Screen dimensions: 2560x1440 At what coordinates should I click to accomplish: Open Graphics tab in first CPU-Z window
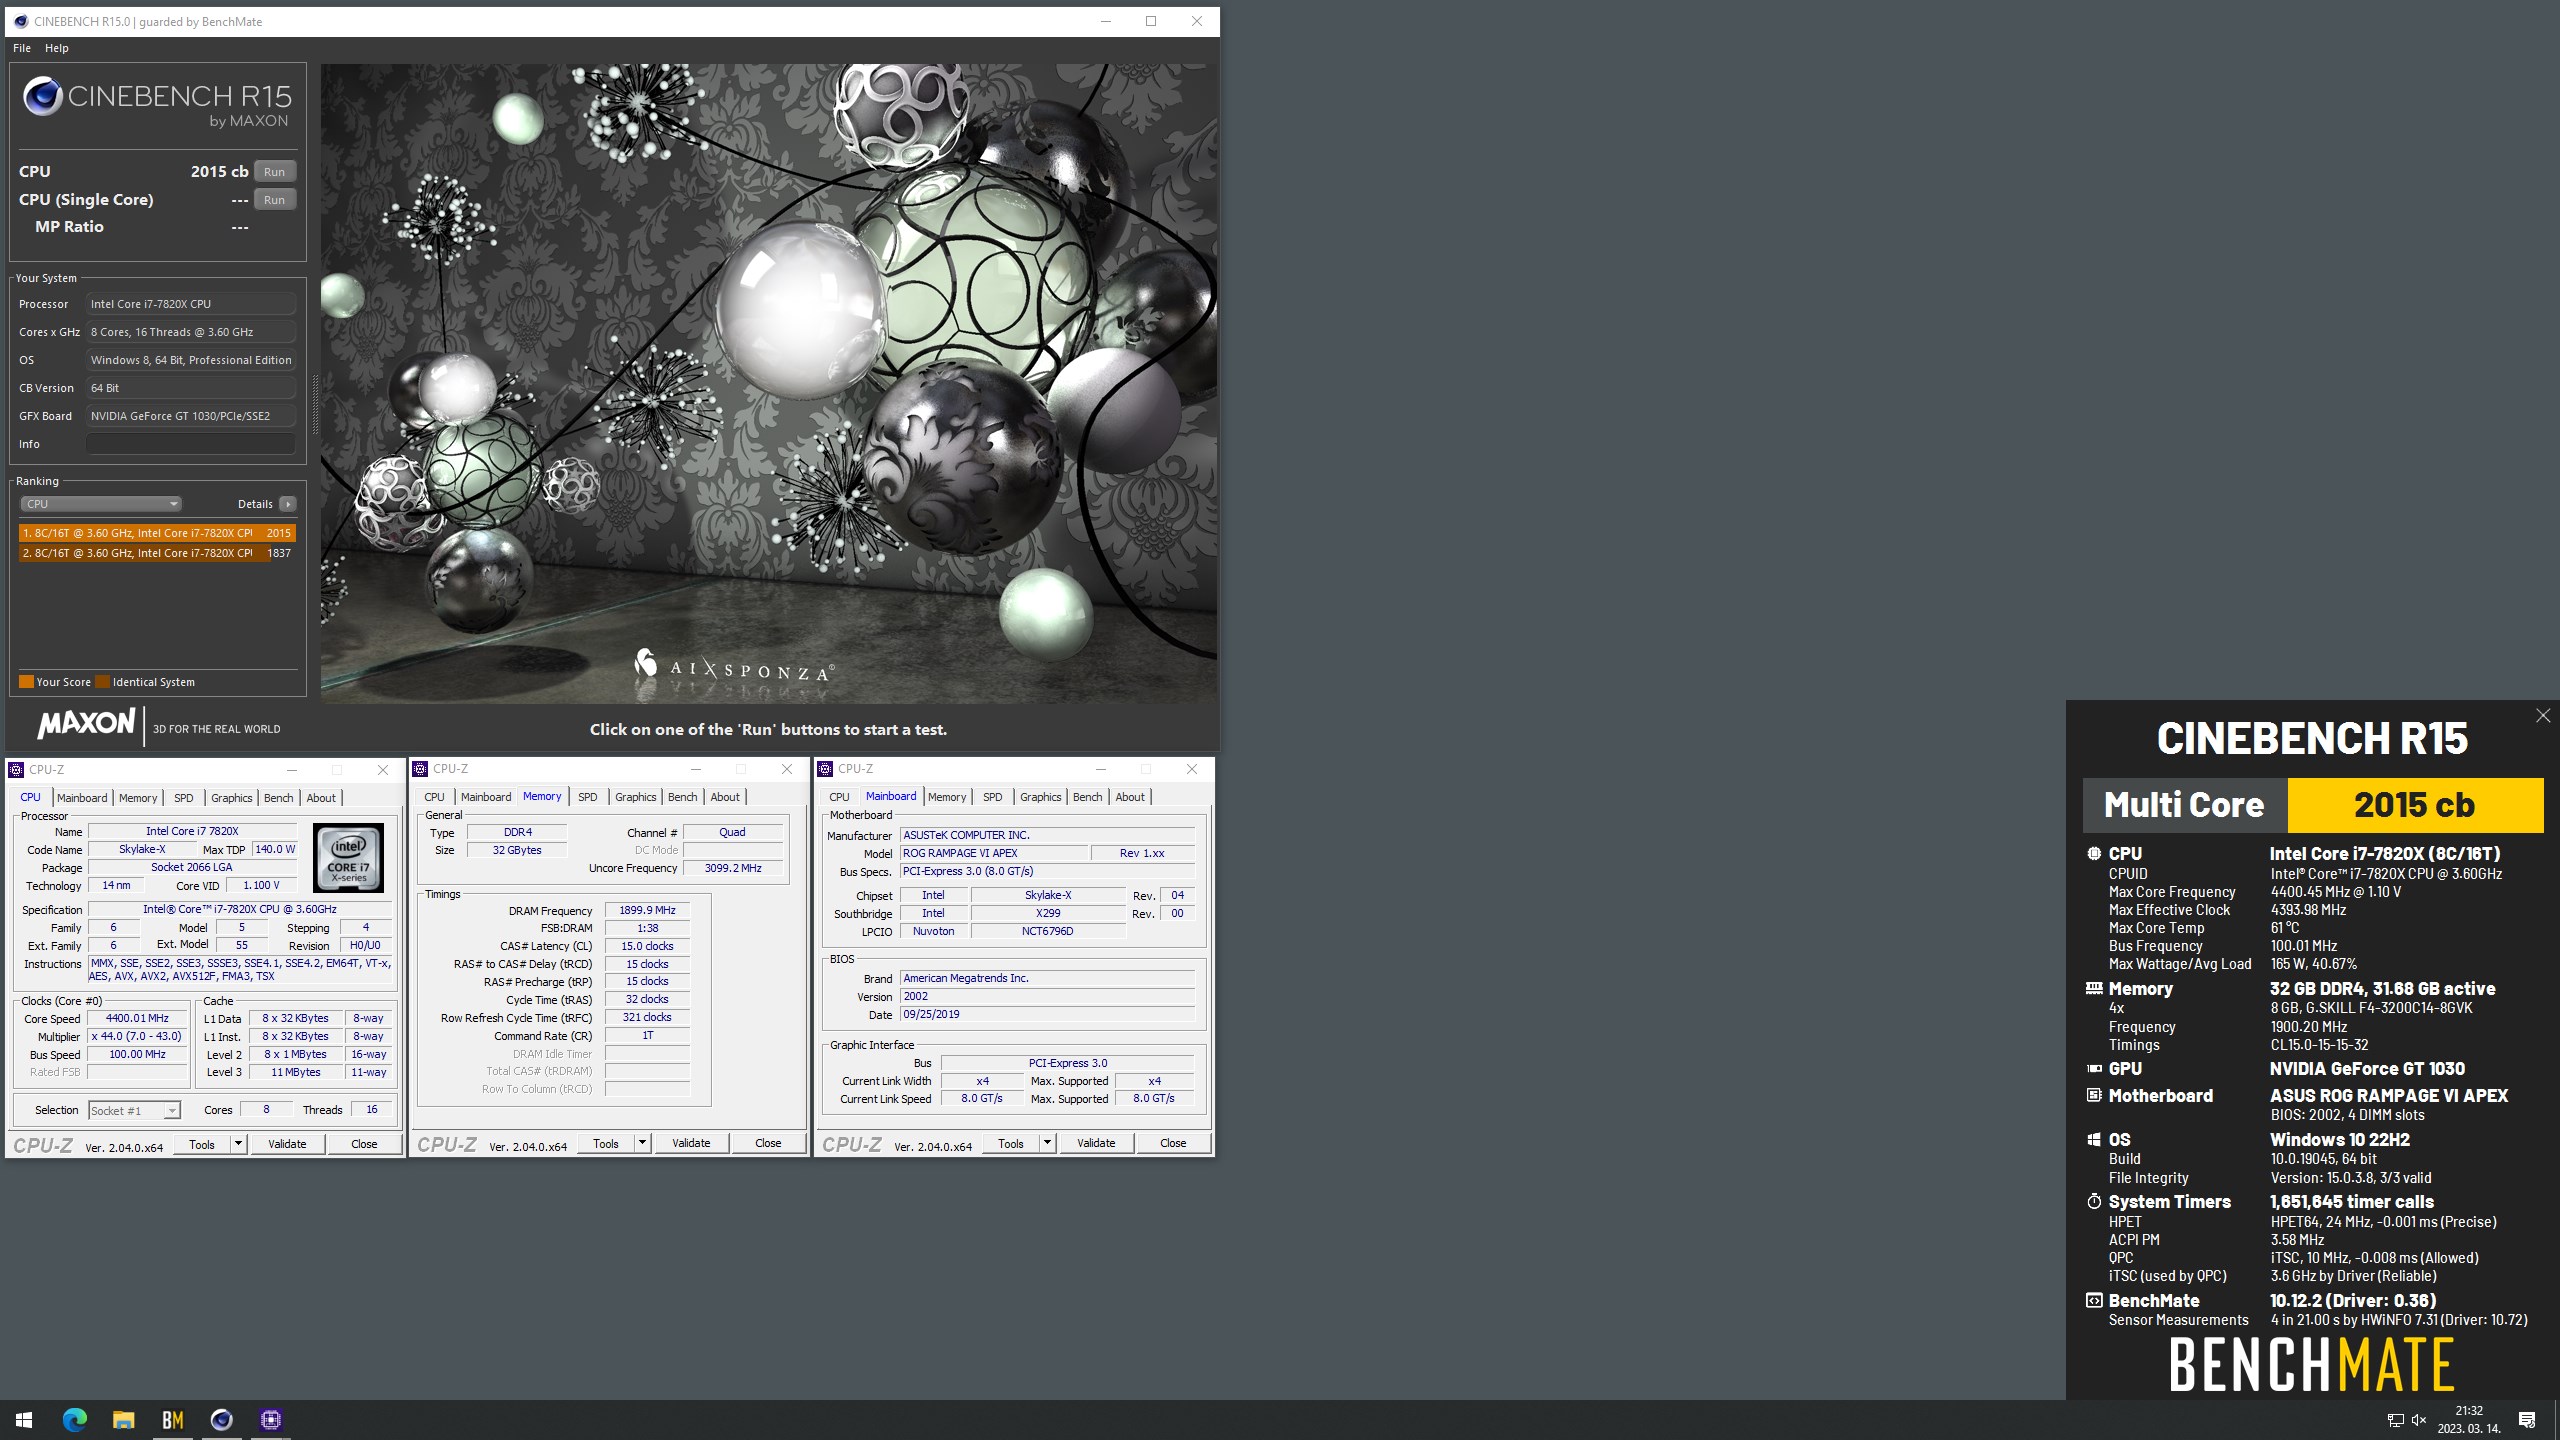point(231,798)
